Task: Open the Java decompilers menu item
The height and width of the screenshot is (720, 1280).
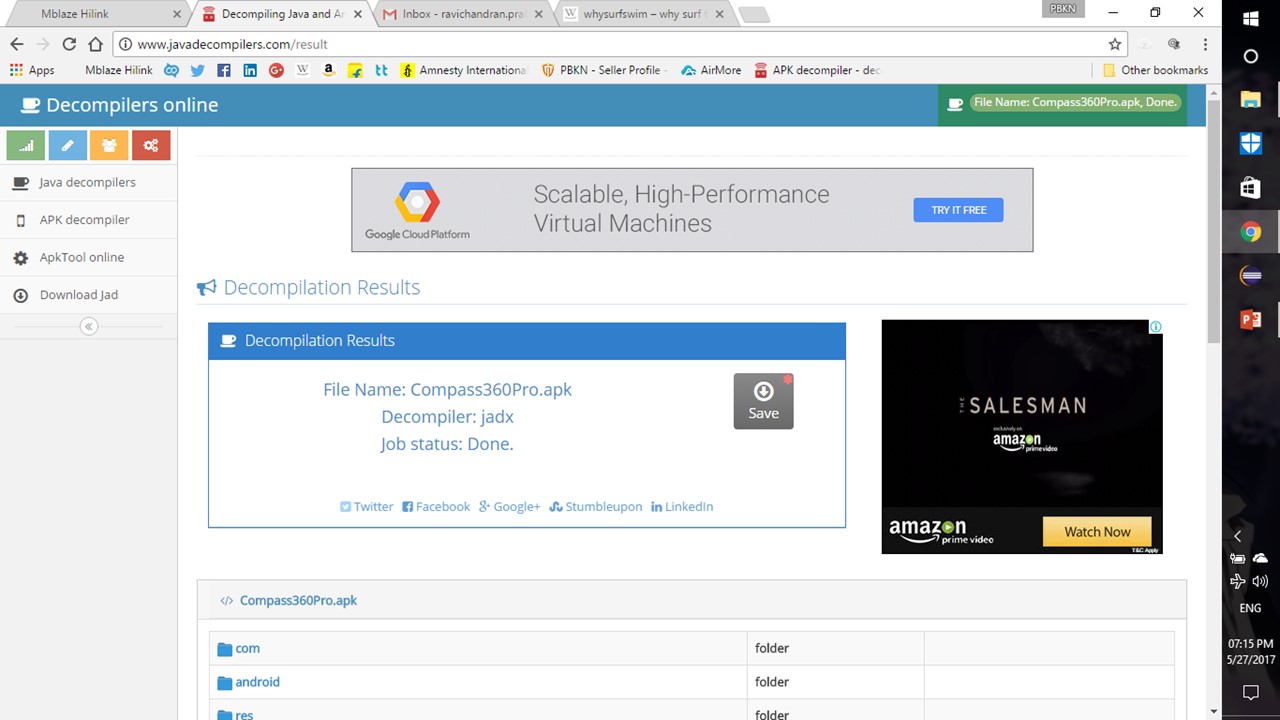Action: pos(87,182)
